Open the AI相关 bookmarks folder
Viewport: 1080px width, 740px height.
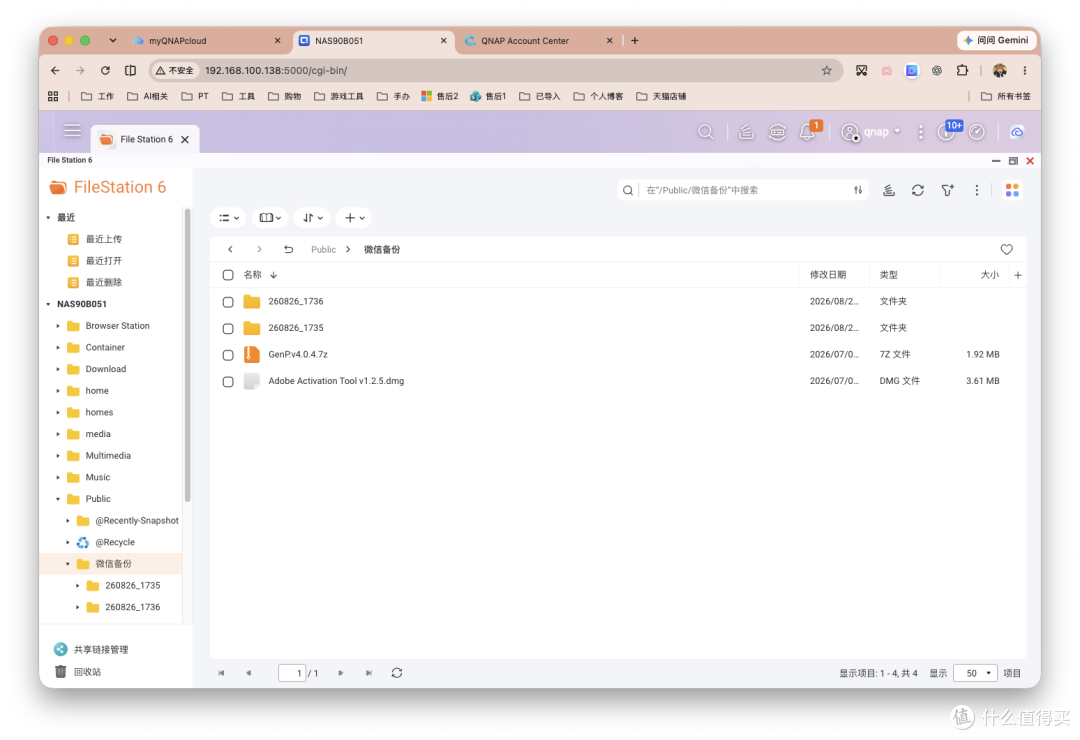pos(147,96)
